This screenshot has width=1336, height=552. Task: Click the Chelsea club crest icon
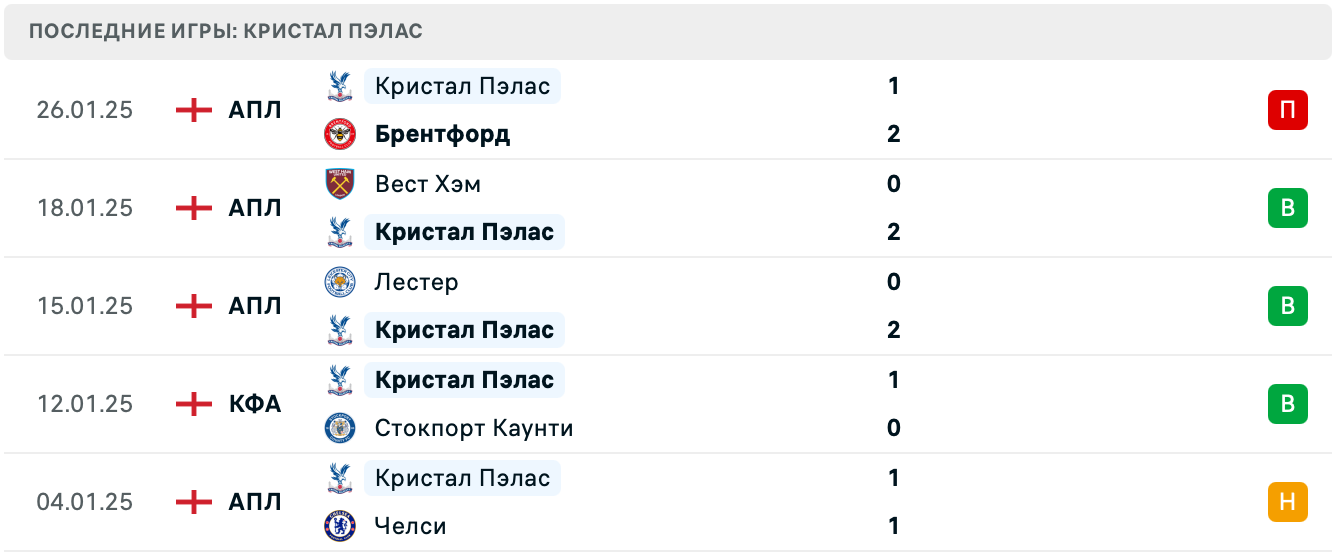[340, 526]
